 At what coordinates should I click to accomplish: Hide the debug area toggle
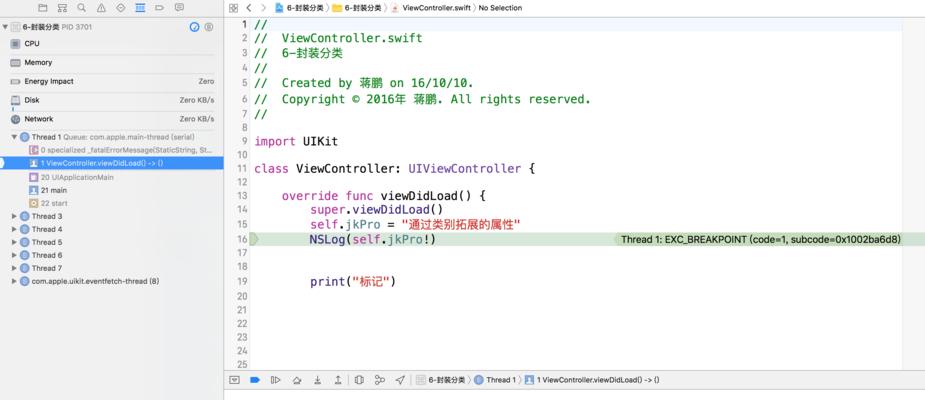click(234, 380)
